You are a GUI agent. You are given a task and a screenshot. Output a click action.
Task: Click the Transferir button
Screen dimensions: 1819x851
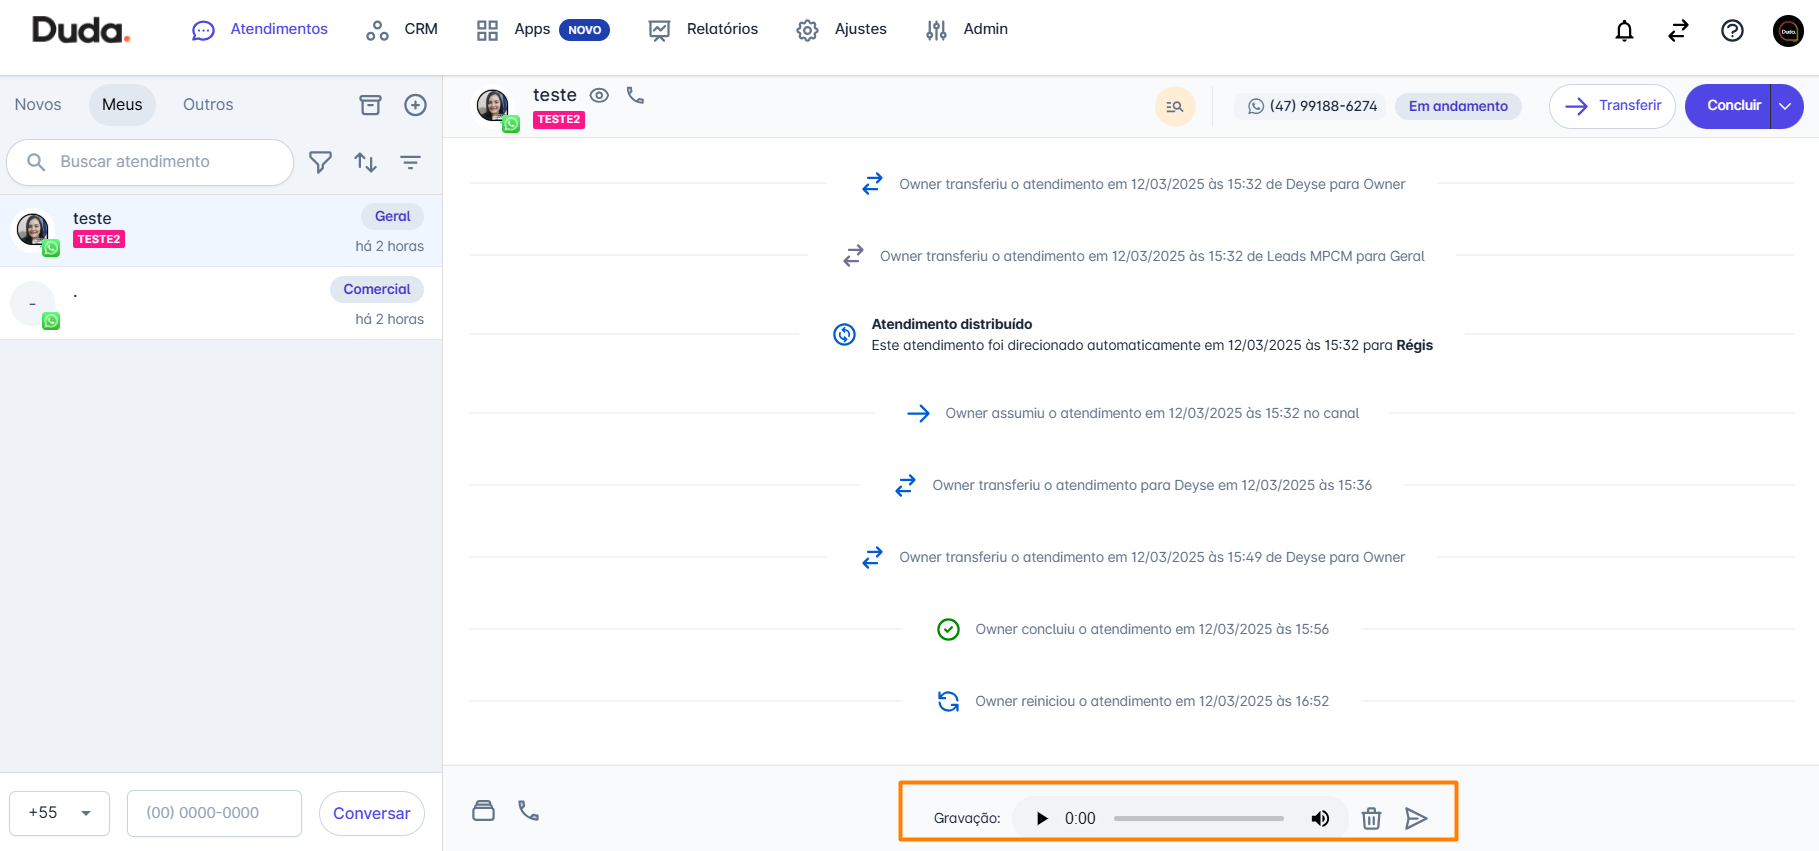pyautogui.click(x=1612, y=106)
